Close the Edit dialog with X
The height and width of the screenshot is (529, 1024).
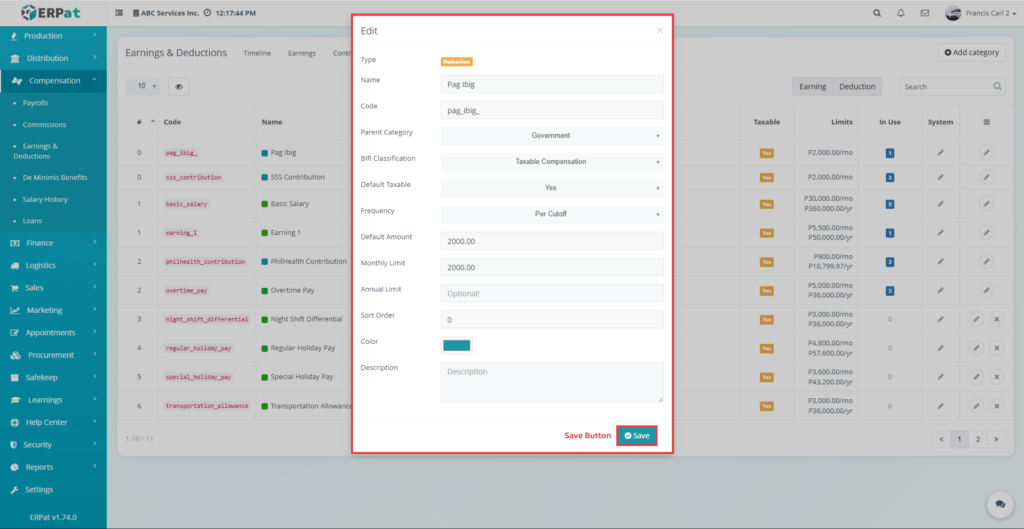tap(659, 31)
